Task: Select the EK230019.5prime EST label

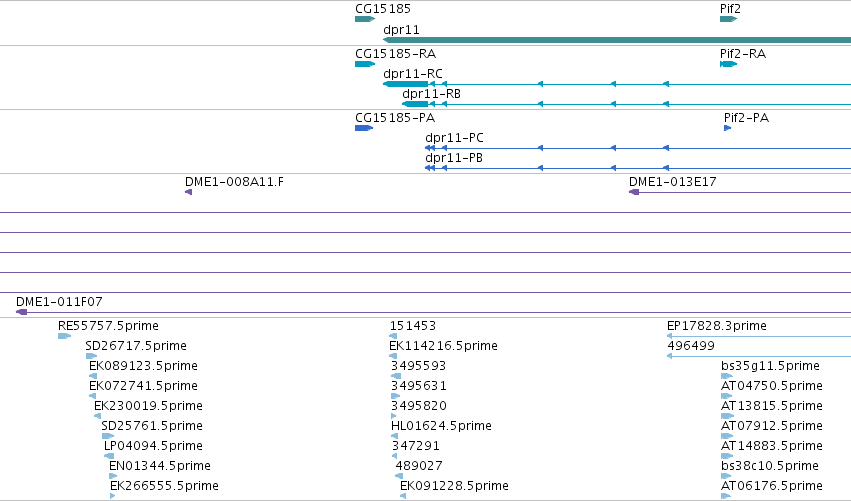Action: click(x=148, y=406)
